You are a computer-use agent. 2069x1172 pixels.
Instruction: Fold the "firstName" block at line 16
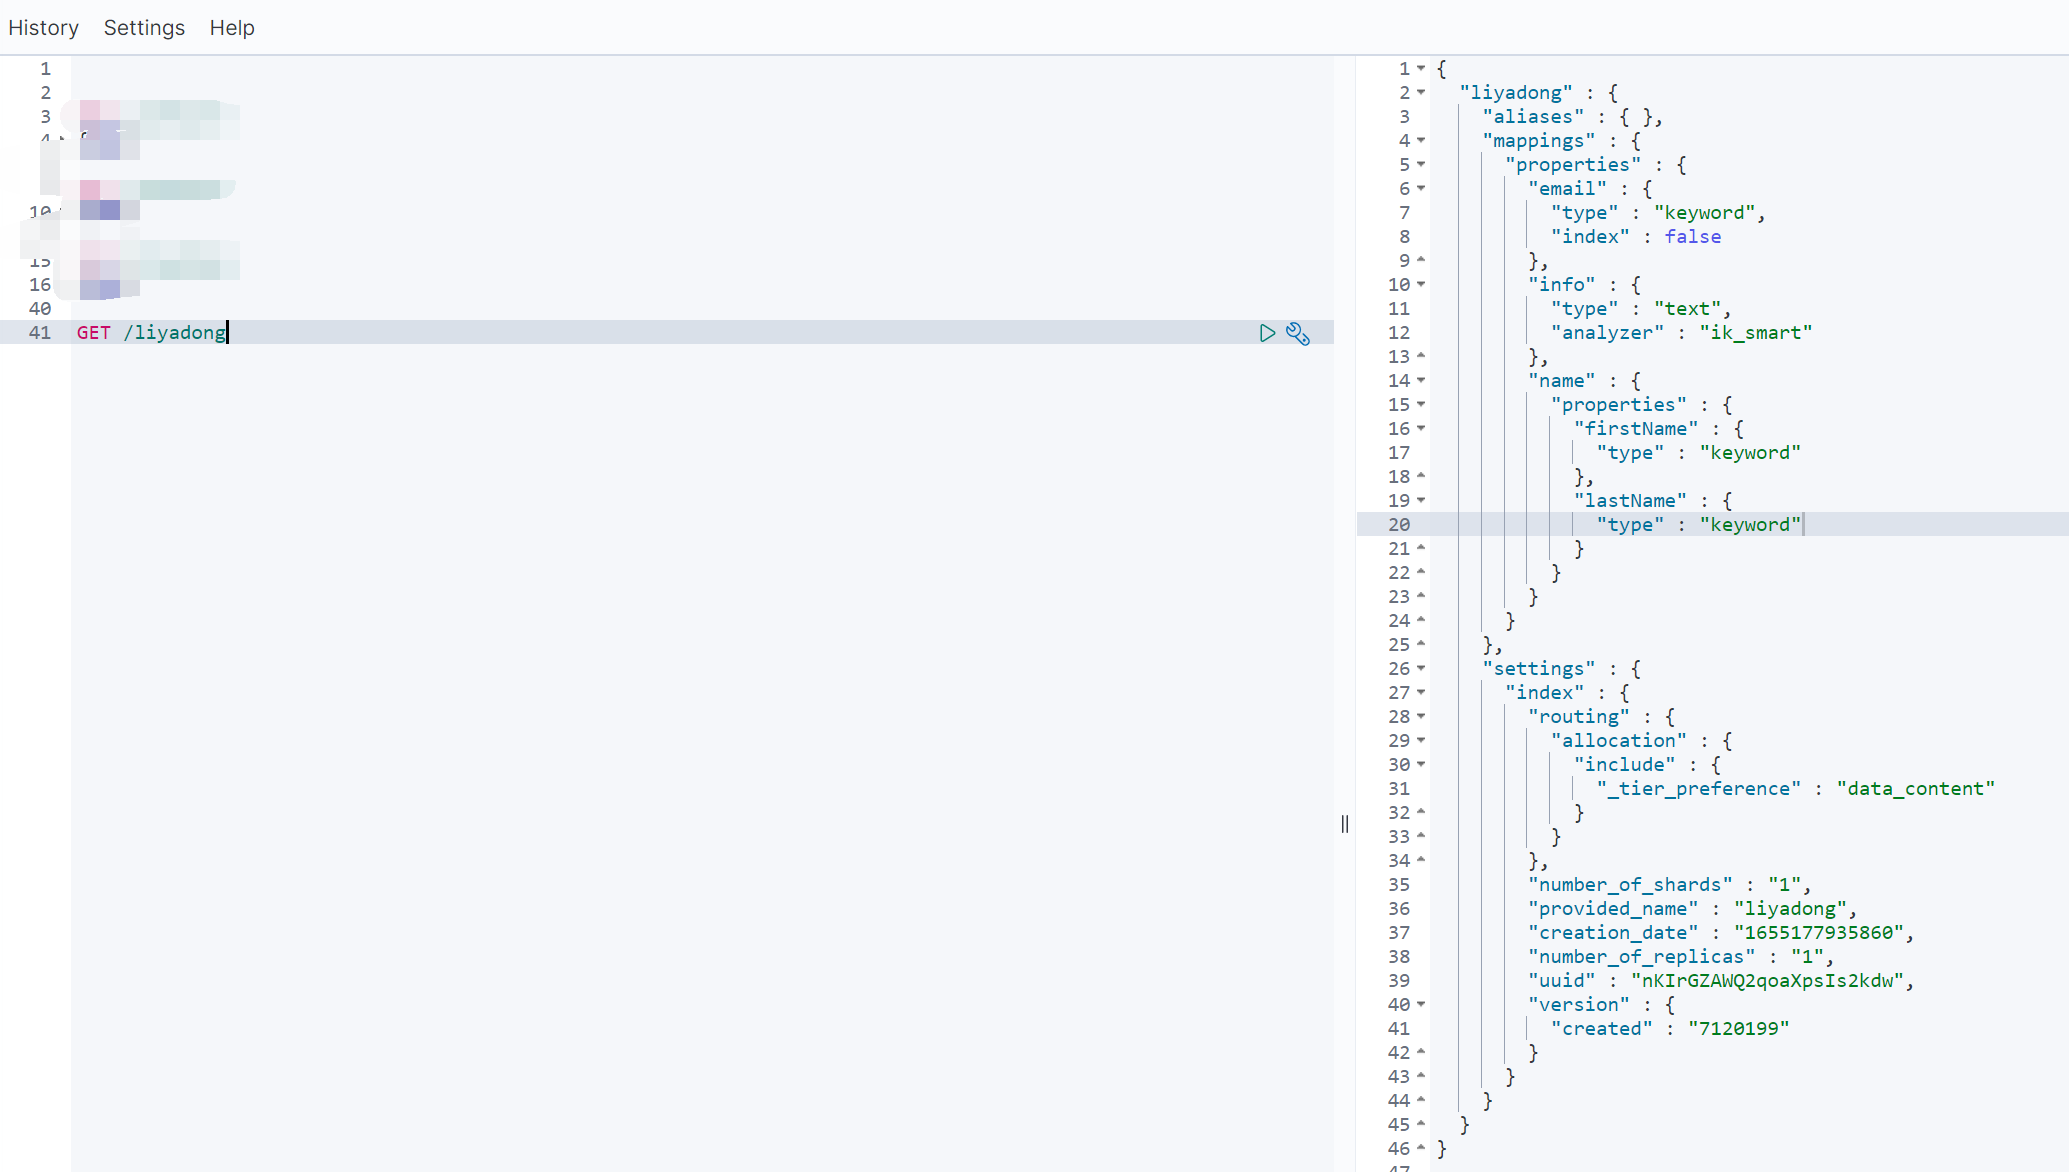point(1421,428)
